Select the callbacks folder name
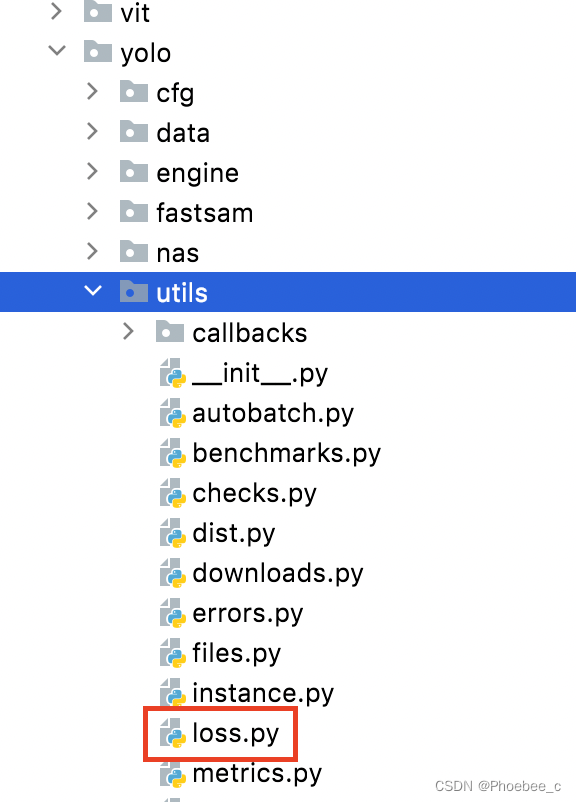This screenshot has height=802, width=576. [x=250, y=333]
